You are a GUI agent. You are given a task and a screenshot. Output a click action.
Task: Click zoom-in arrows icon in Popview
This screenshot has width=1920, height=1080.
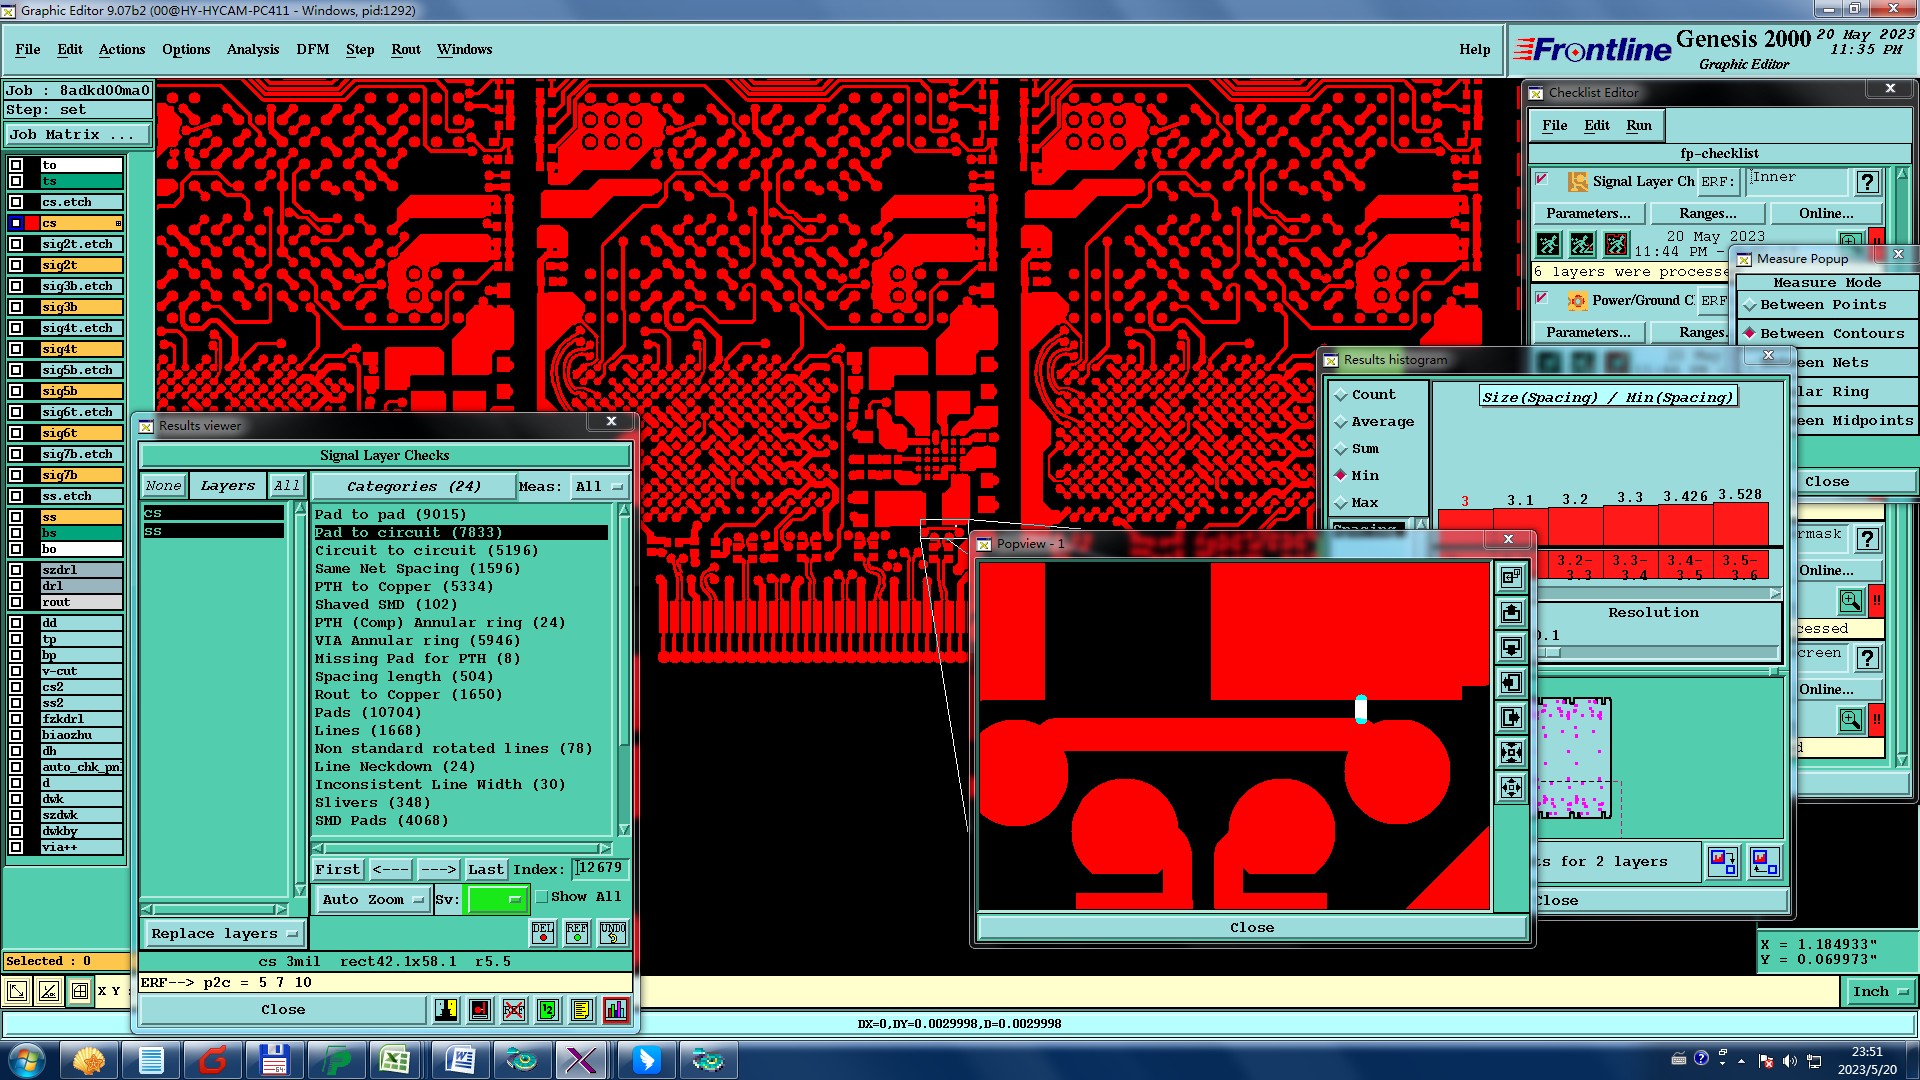point(1511,752)
